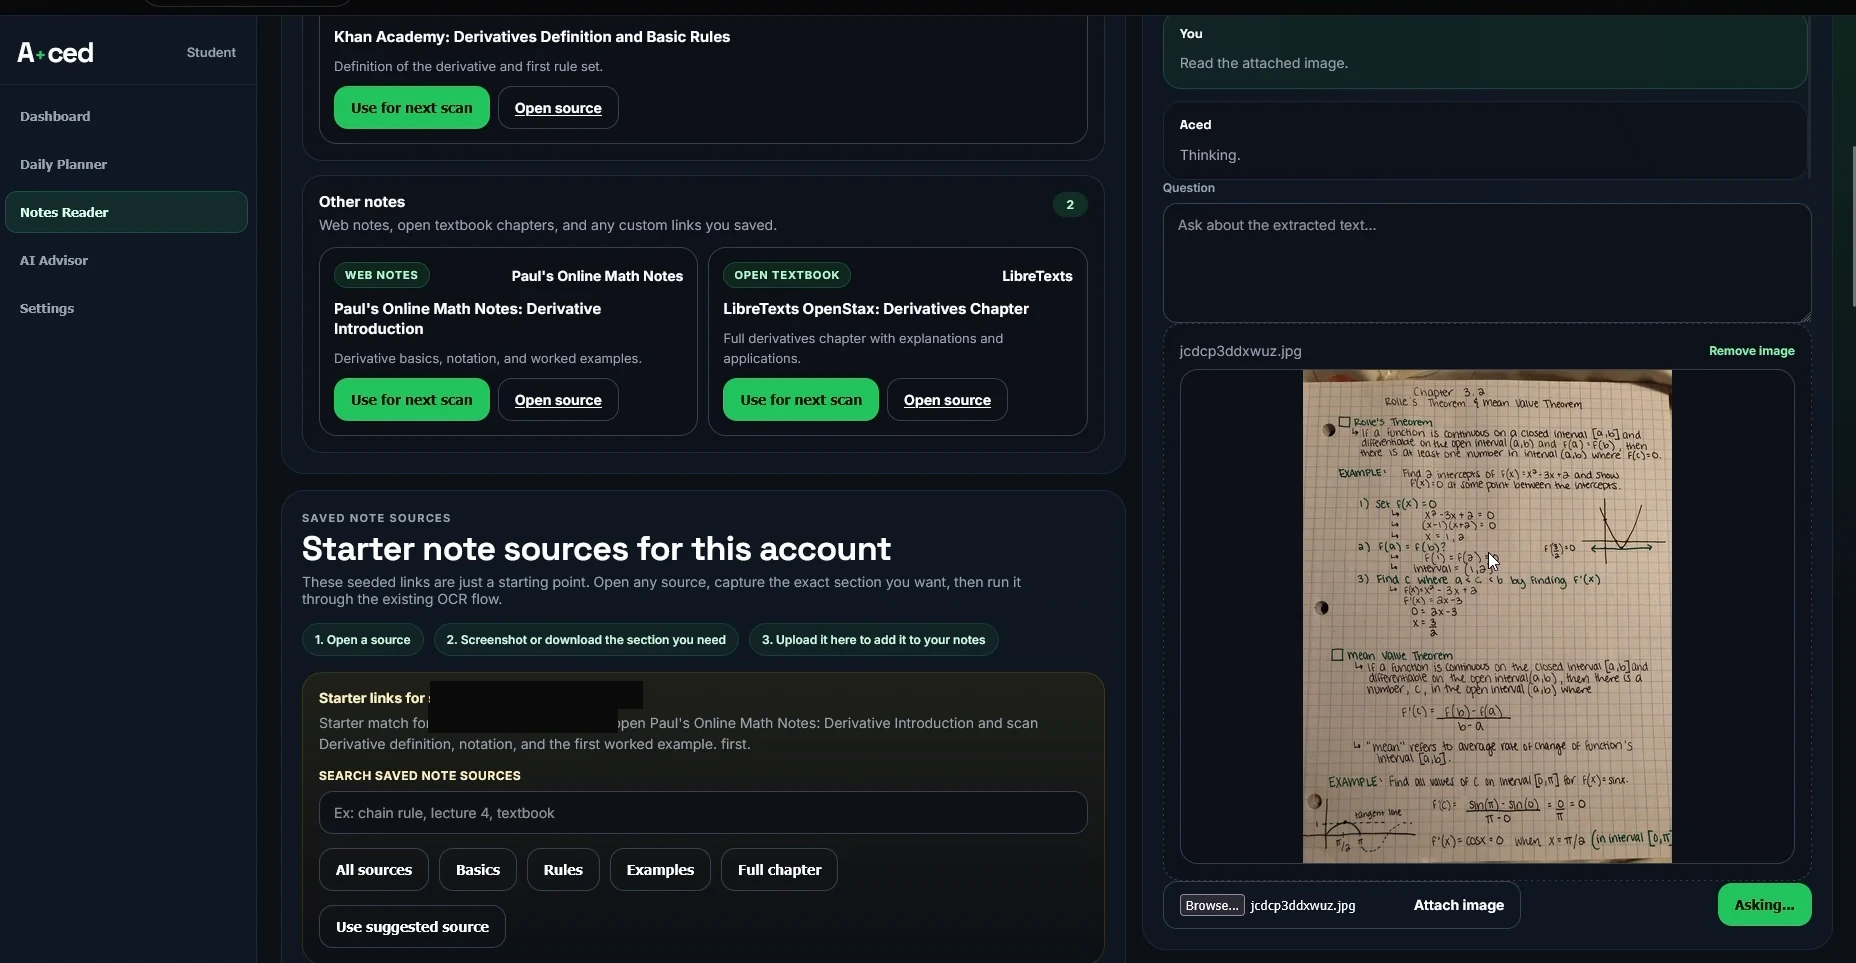Click the A+ced logo in the sidebar
1856x963 pixels.
coord(56,52)
